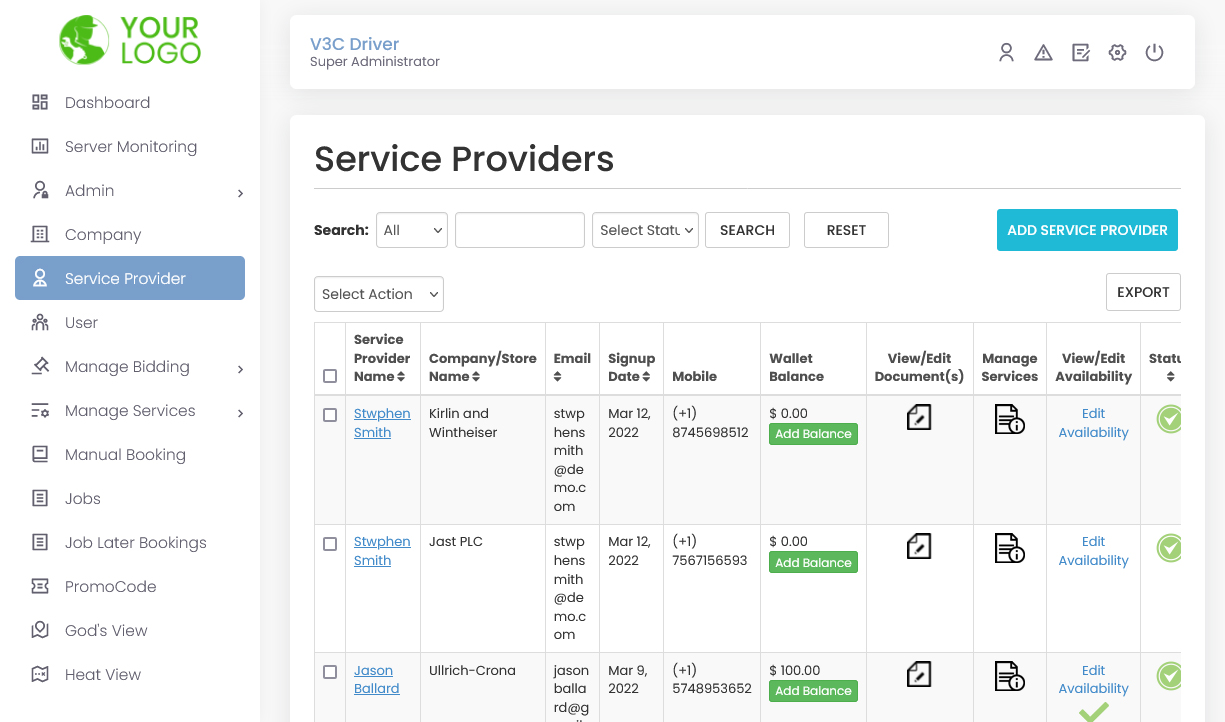Toggle active status for Kirlin and Wintheiser provider
The image size is (1225, 722).
coord(1169,419)
